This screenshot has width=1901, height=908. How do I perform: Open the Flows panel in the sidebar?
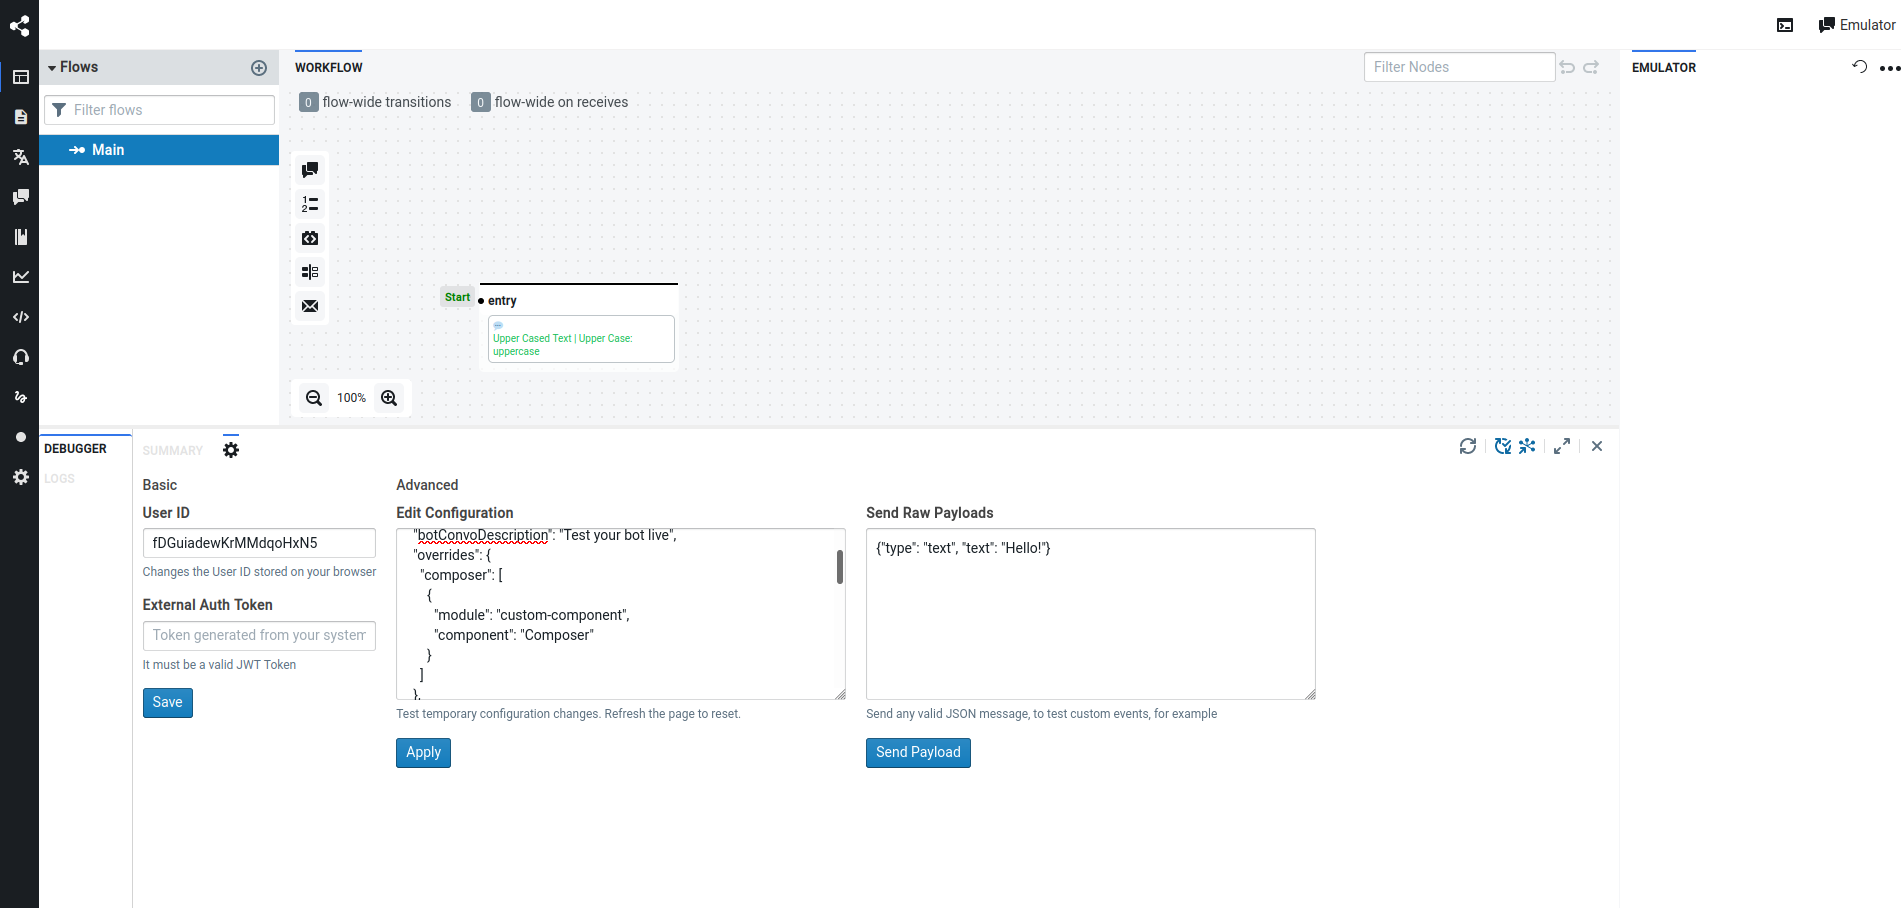pos(20,76)
